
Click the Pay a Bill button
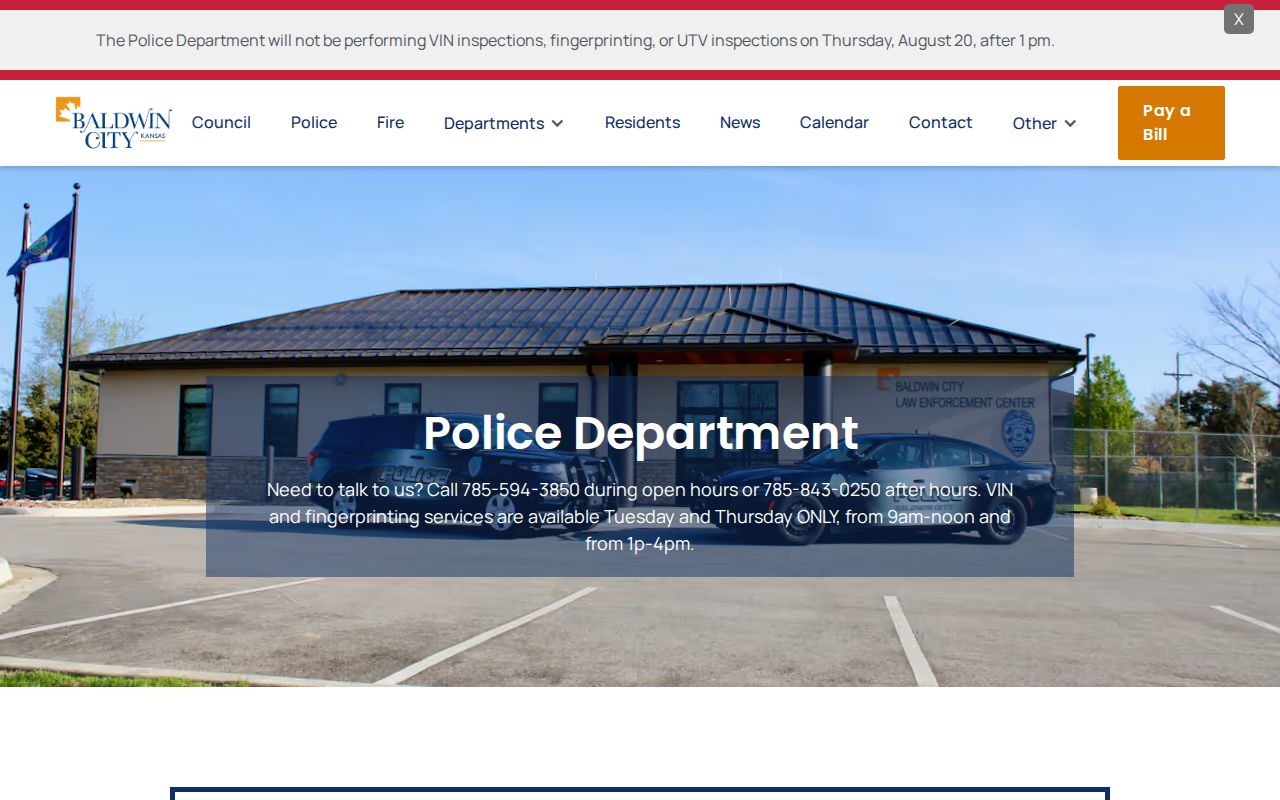1171,123
